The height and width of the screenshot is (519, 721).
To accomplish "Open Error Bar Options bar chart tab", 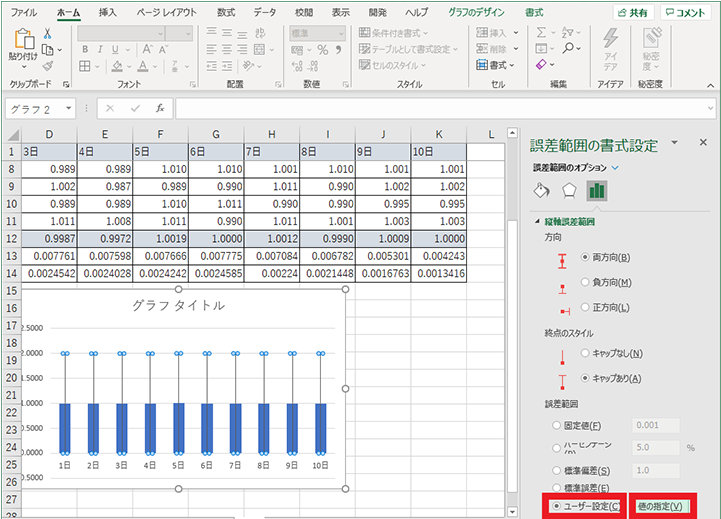I will click(597, 190).
